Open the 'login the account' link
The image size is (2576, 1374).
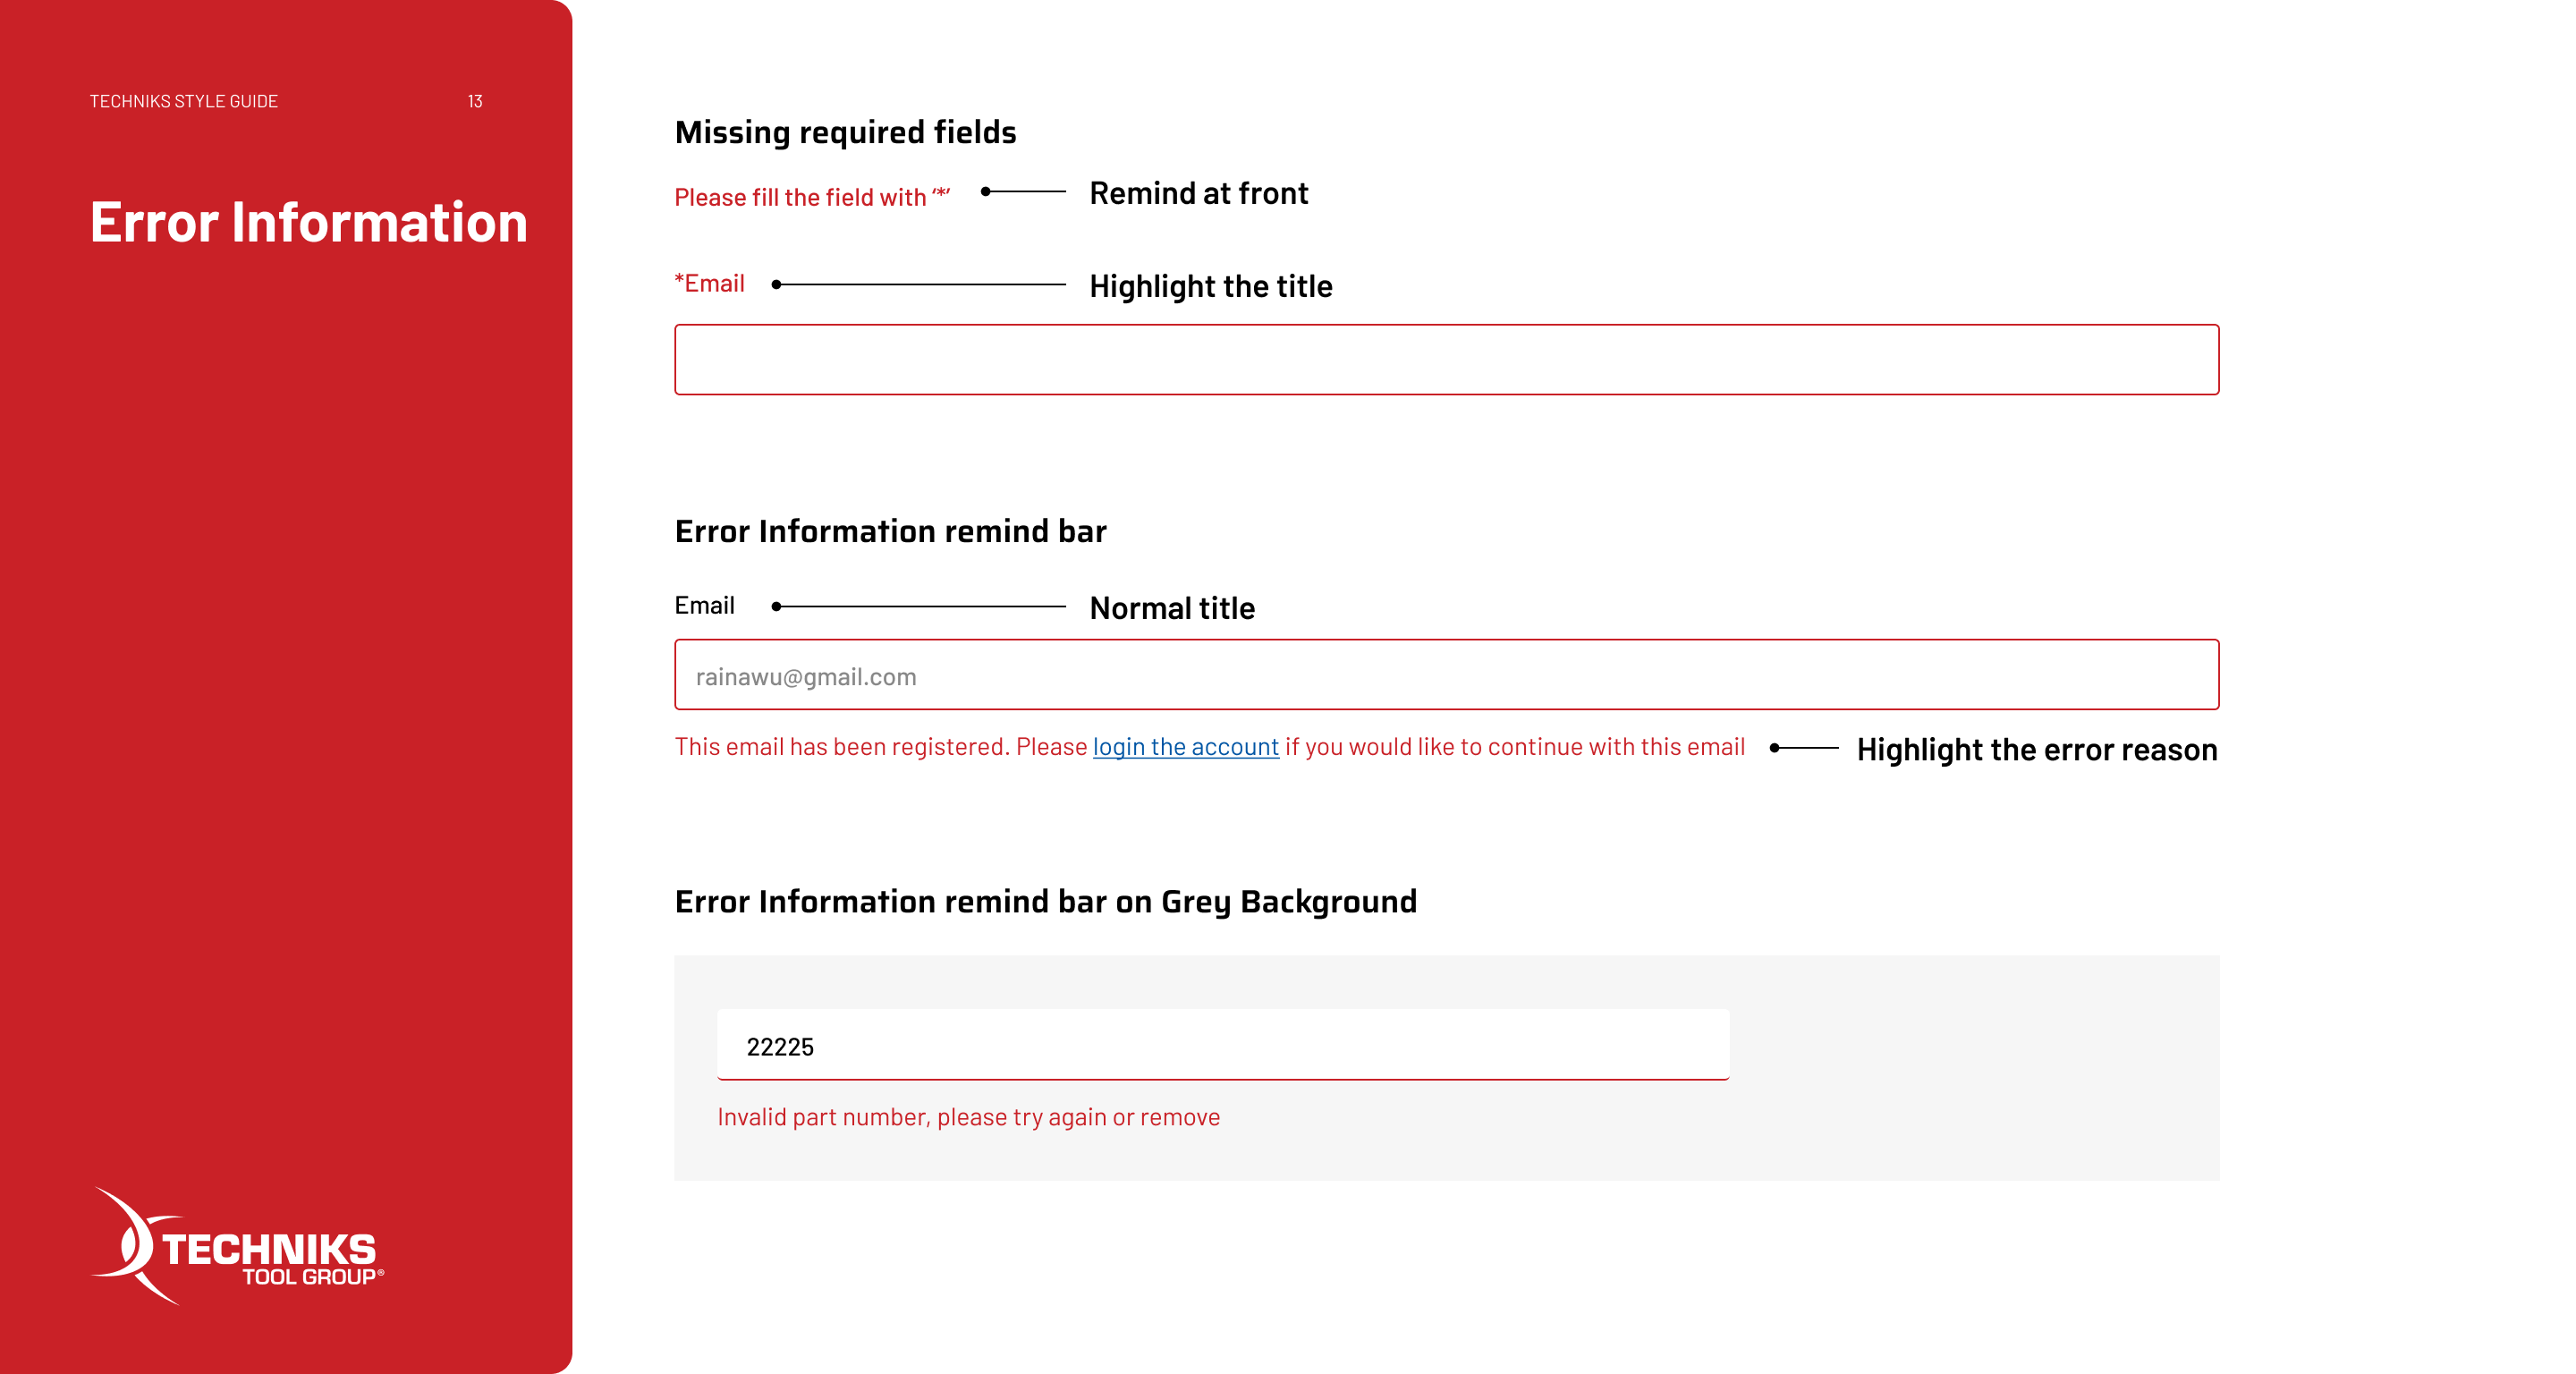pos(1185,747)
